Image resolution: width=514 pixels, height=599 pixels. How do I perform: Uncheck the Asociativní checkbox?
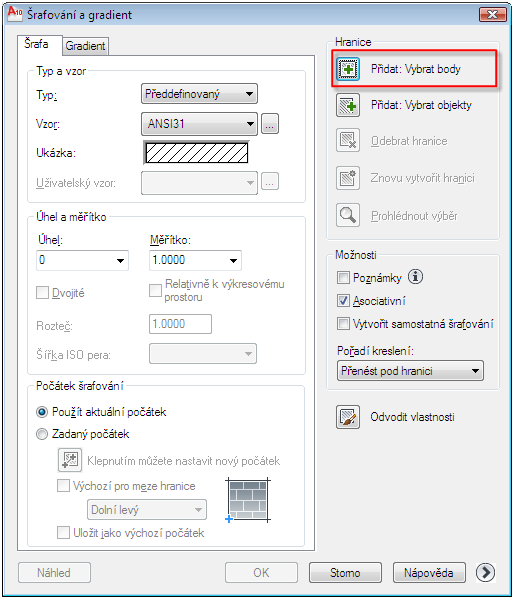pyautogui.click(x=343, y=301)
